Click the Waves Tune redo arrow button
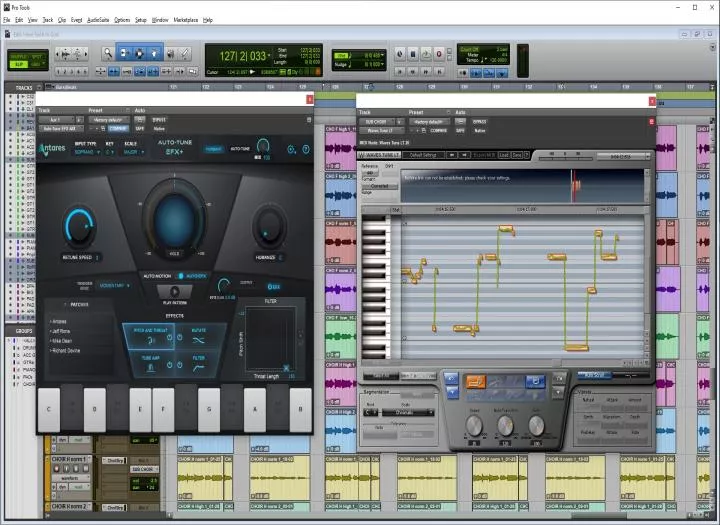Screen dimensions: 720x525 [x=464, y=155]
